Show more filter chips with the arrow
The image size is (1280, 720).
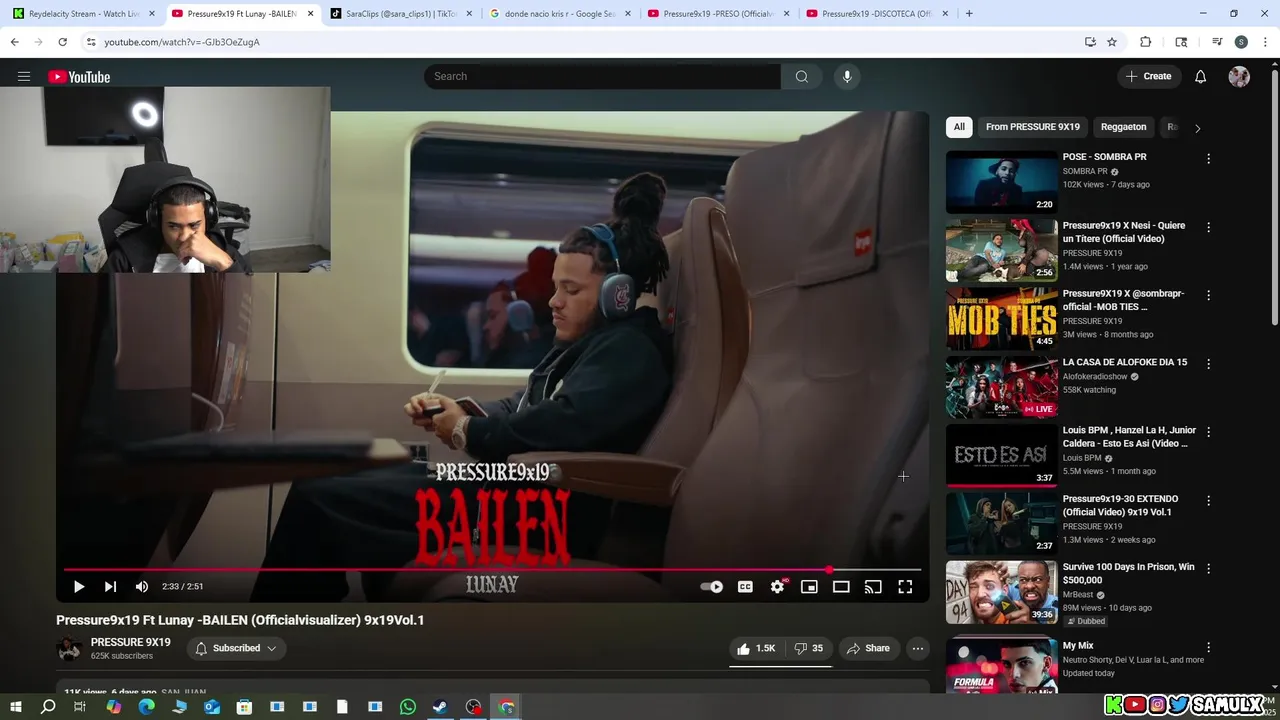(1197, 128)
